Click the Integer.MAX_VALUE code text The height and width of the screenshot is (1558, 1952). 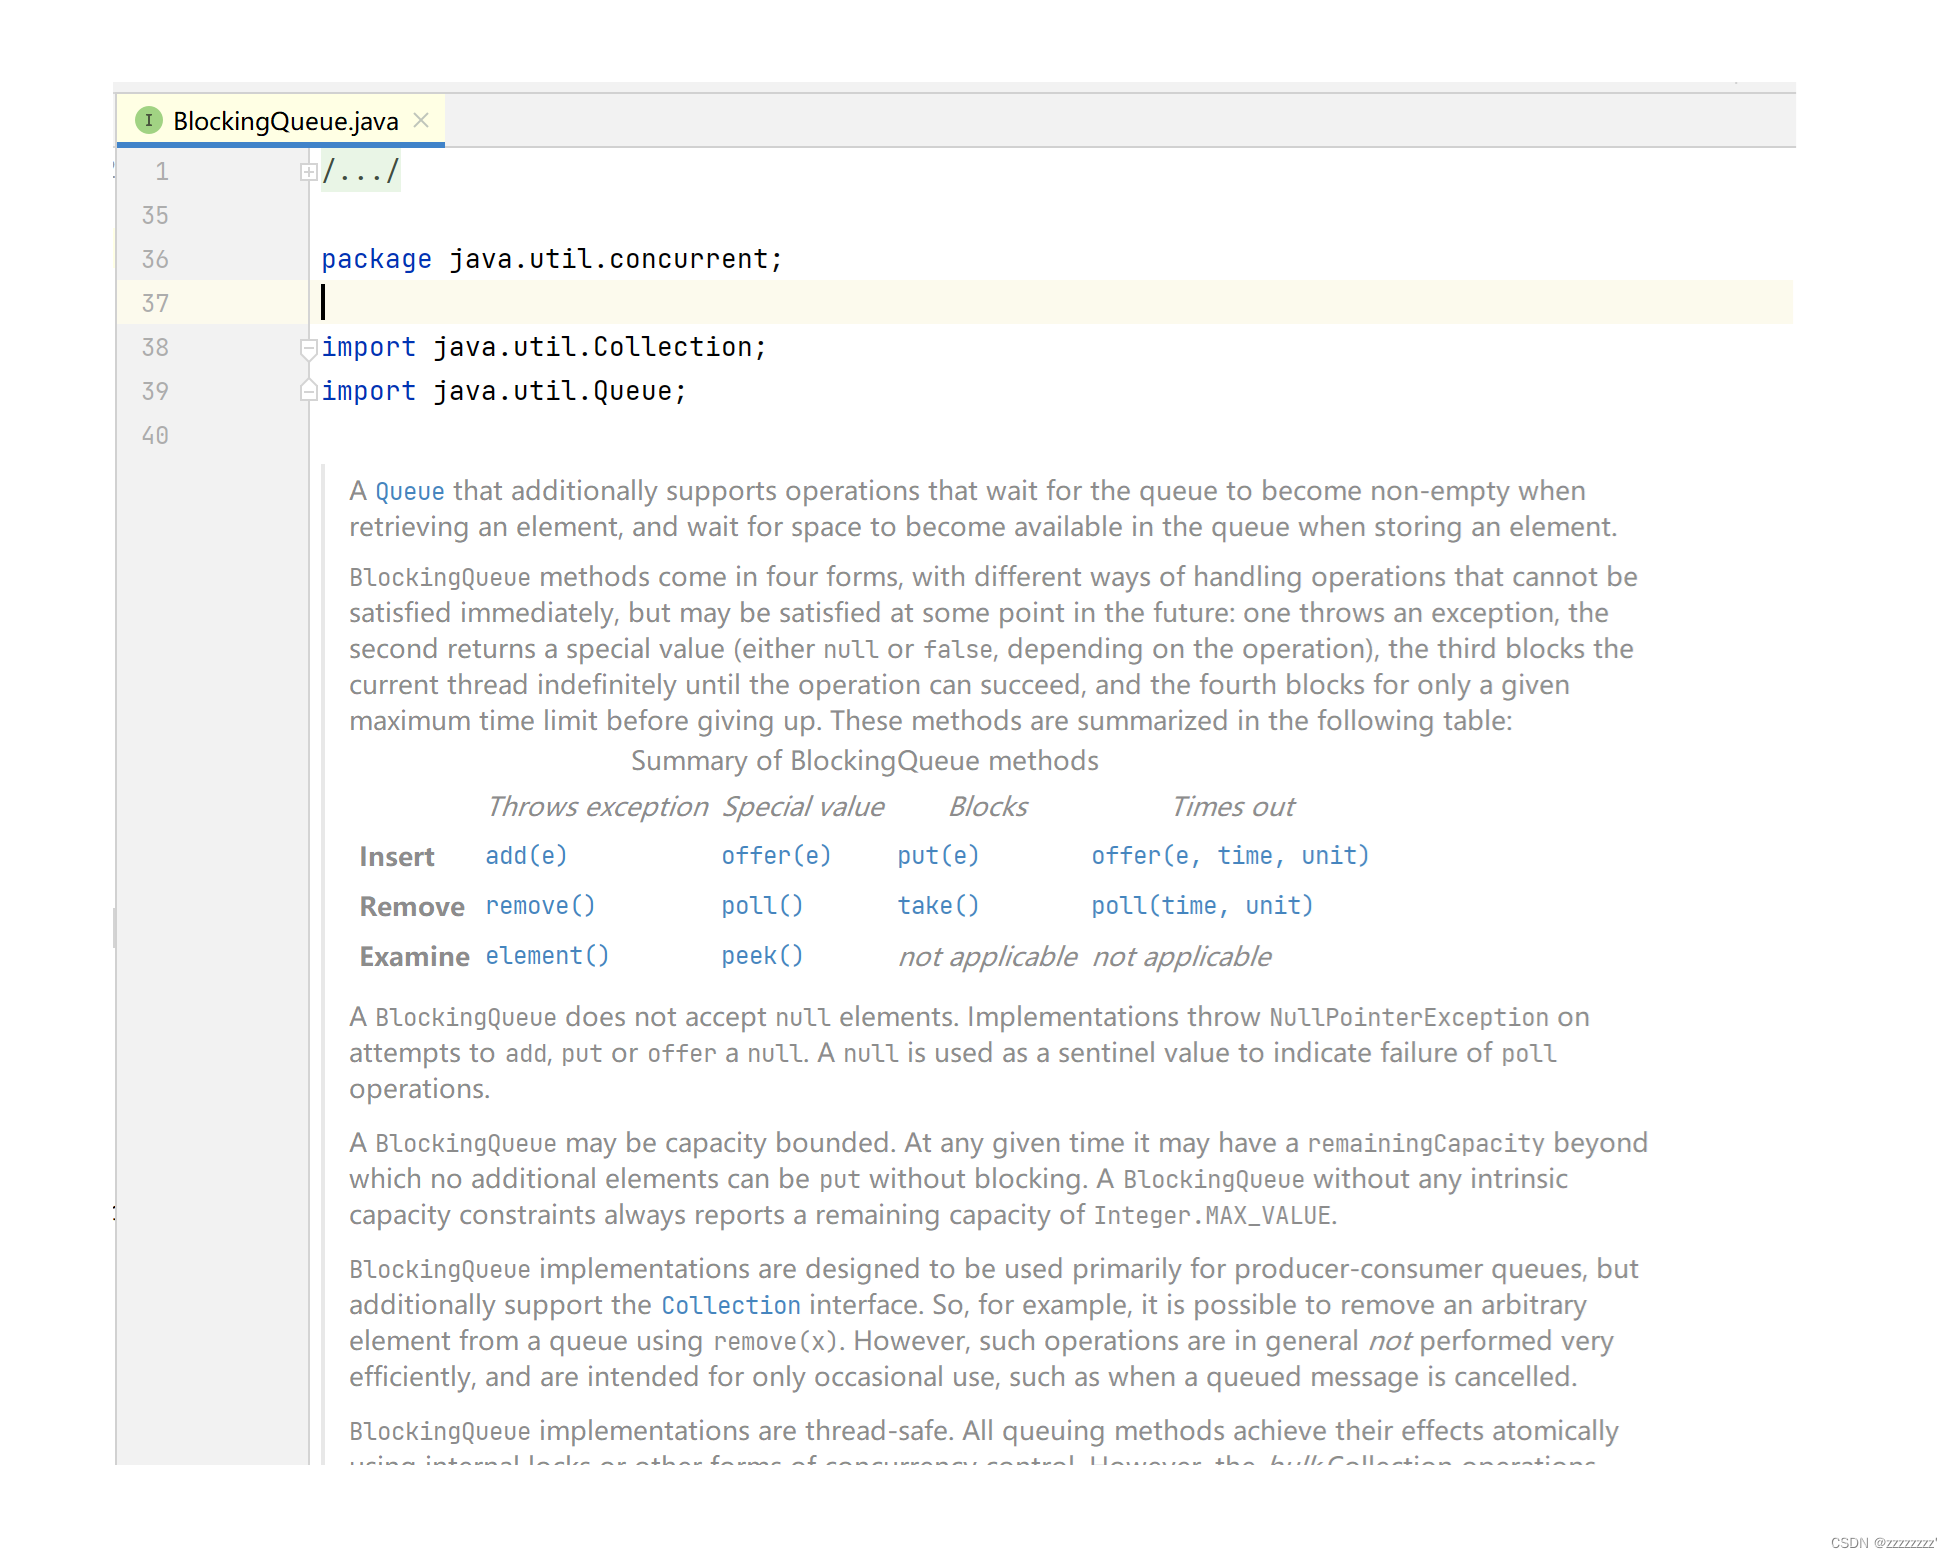[x=1212, y=1216]
